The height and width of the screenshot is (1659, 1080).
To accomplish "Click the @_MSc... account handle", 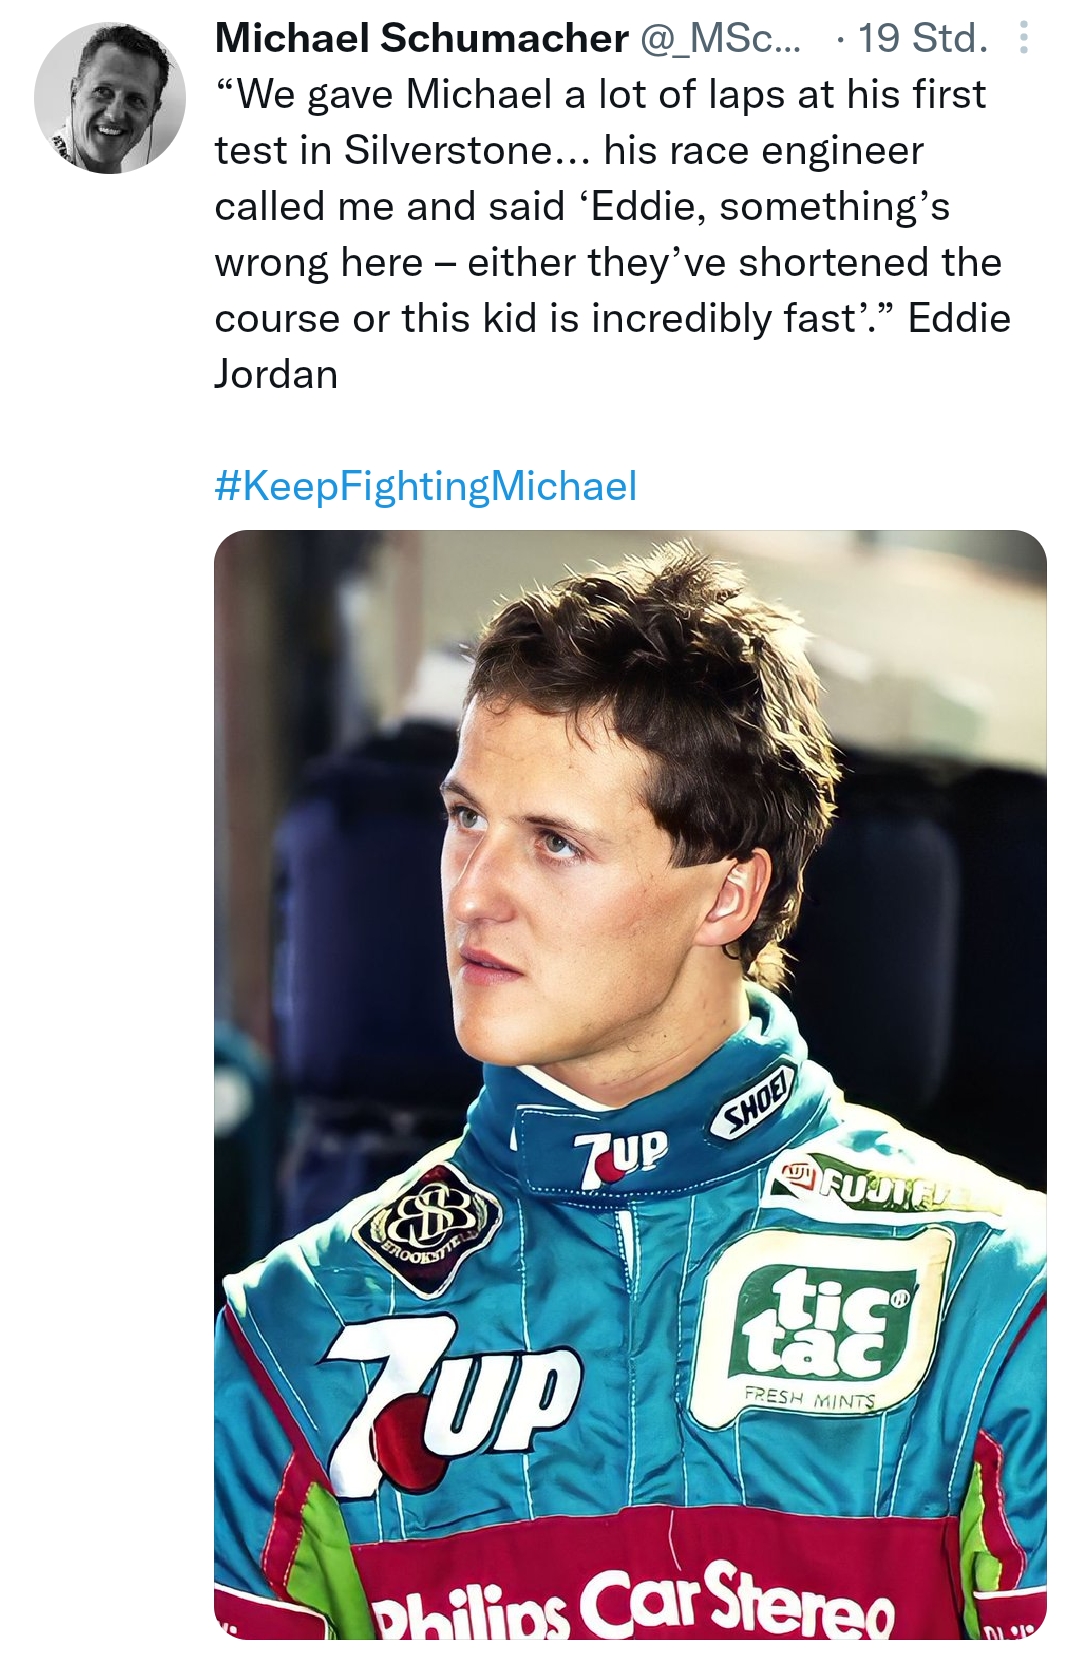I will (x=718, y=38).
